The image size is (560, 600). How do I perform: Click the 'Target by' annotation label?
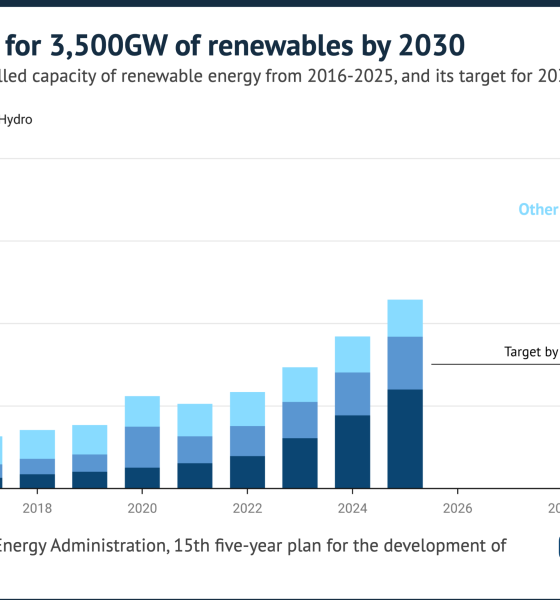pos(531,352)
